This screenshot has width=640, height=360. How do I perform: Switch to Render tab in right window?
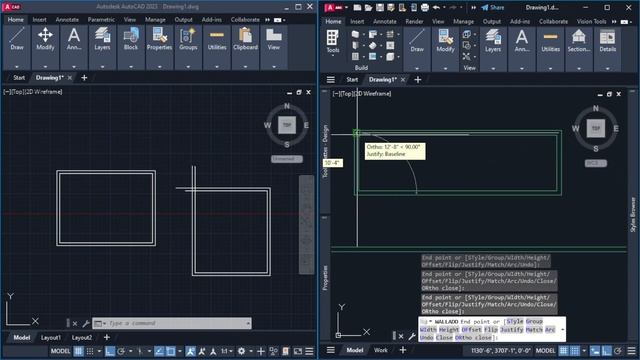[x=414, y=21]
